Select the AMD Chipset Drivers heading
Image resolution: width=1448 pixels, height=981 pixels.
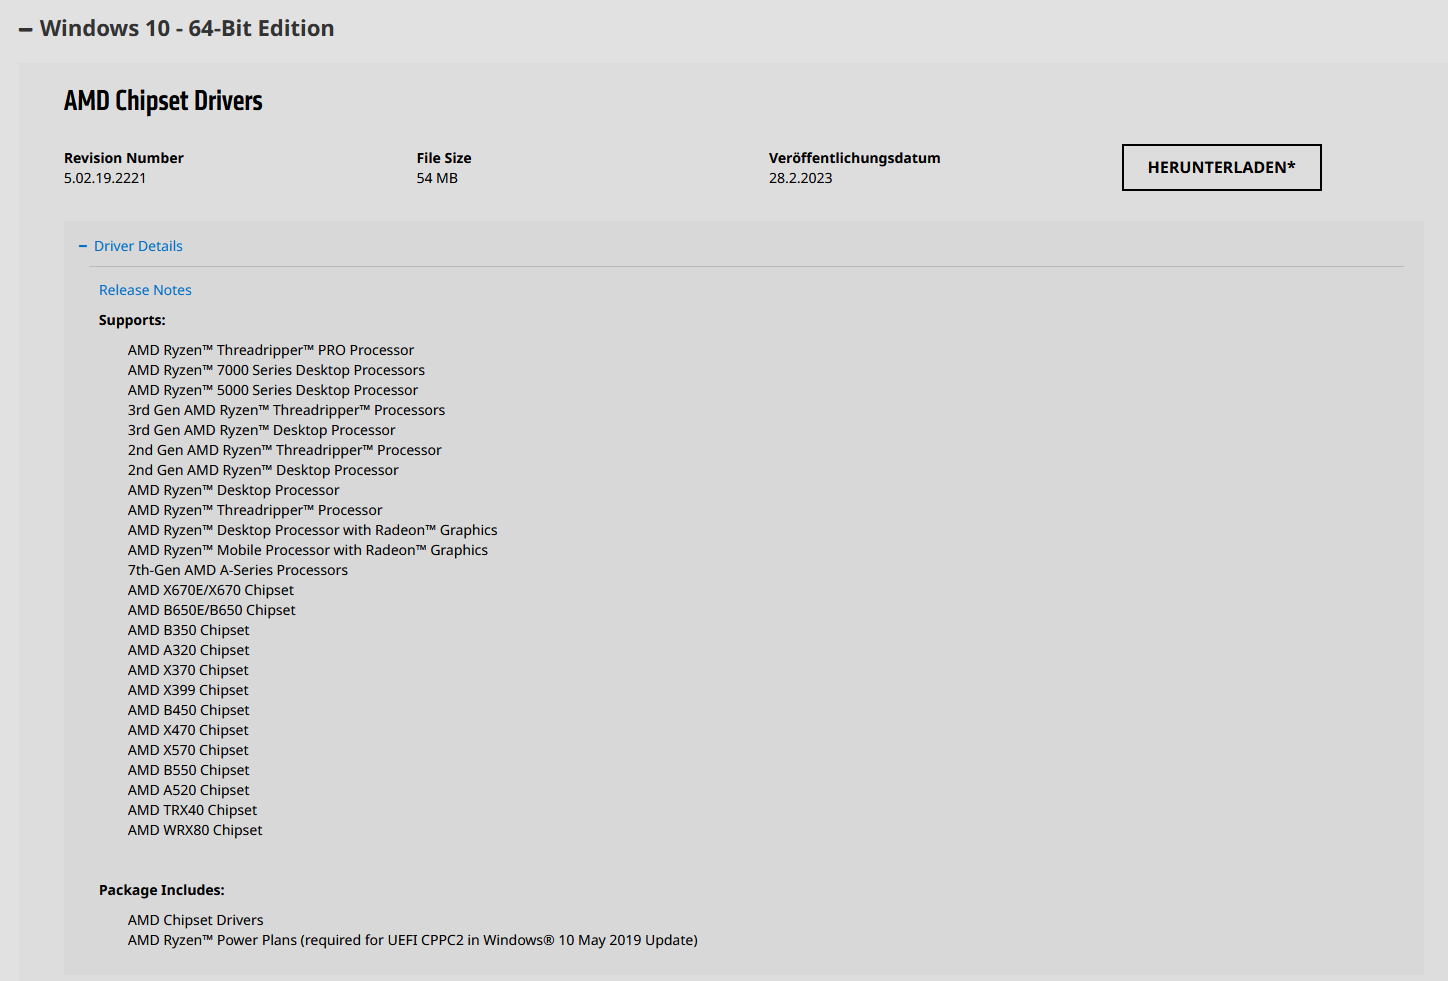click(x=163, y=101)
